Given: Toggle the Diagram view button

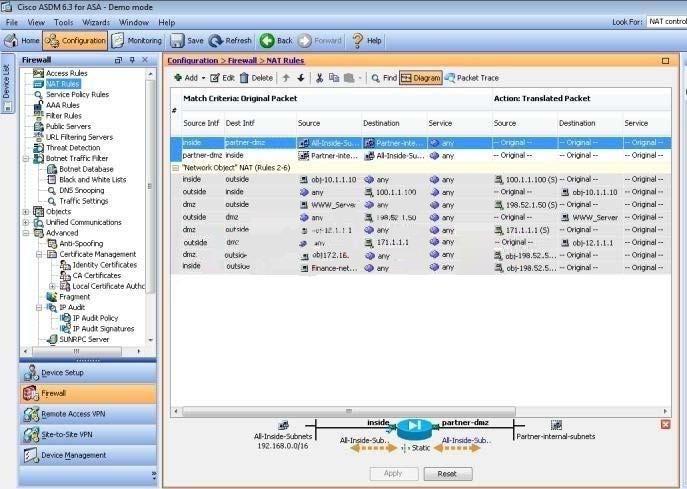Looking at the screenshot, I should (421, 78).
